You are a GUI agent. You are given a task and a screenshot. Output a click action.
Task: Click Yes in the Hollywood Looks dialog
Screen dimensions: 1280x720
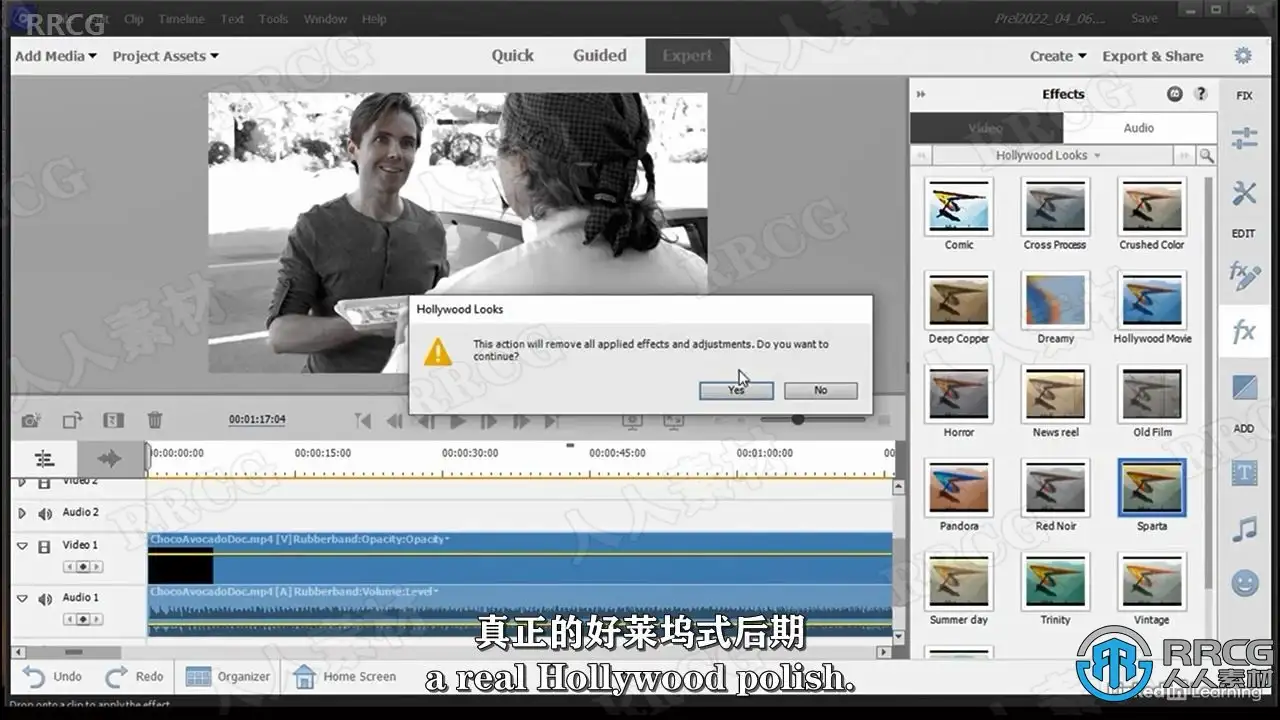(x=736, y=390)
